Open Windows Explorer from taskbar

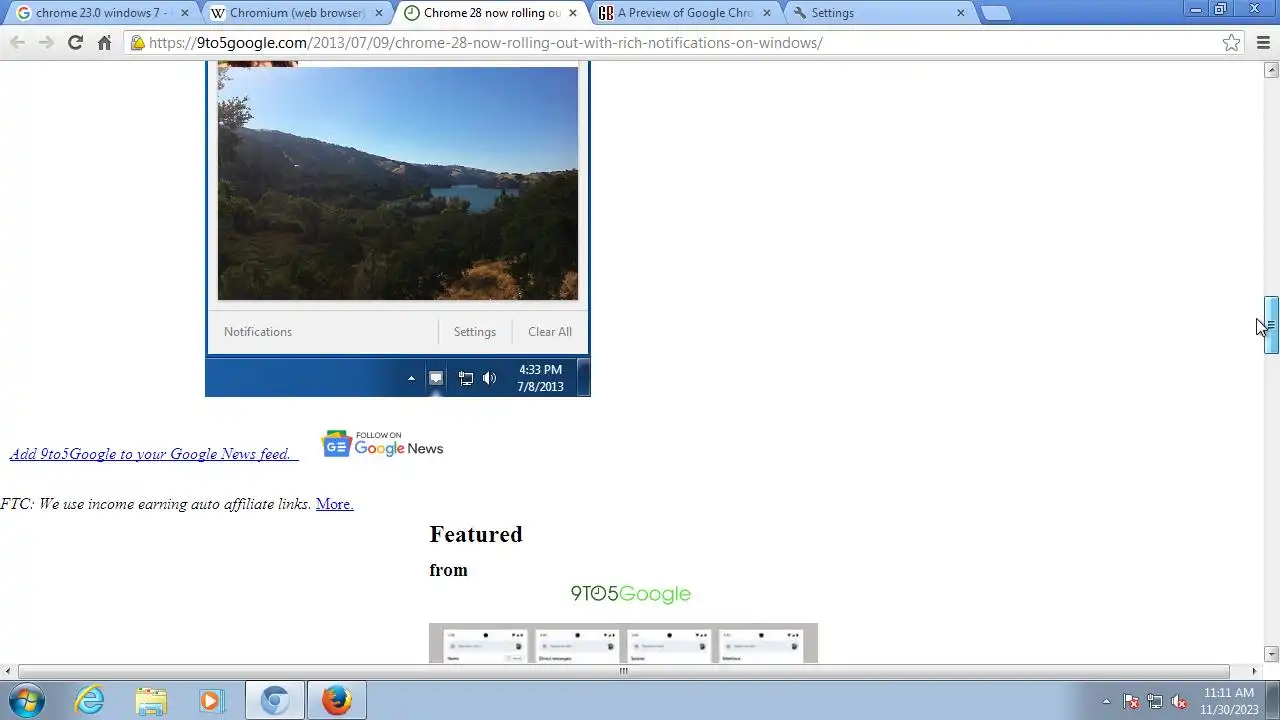point(150,701)
